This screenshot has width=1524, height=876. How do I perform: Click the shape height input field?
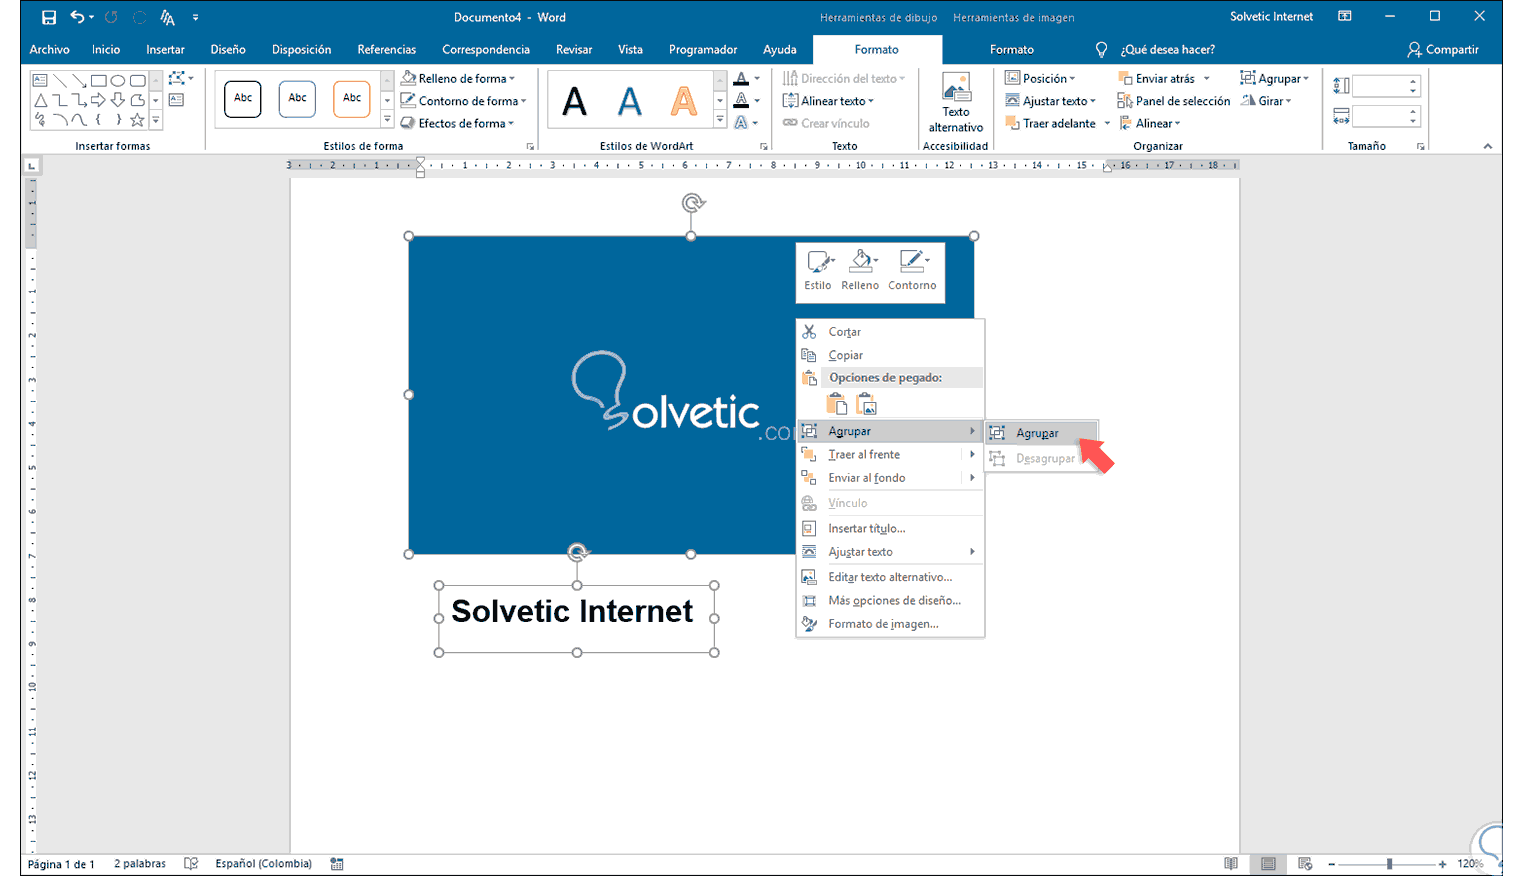pos(1386,86)
